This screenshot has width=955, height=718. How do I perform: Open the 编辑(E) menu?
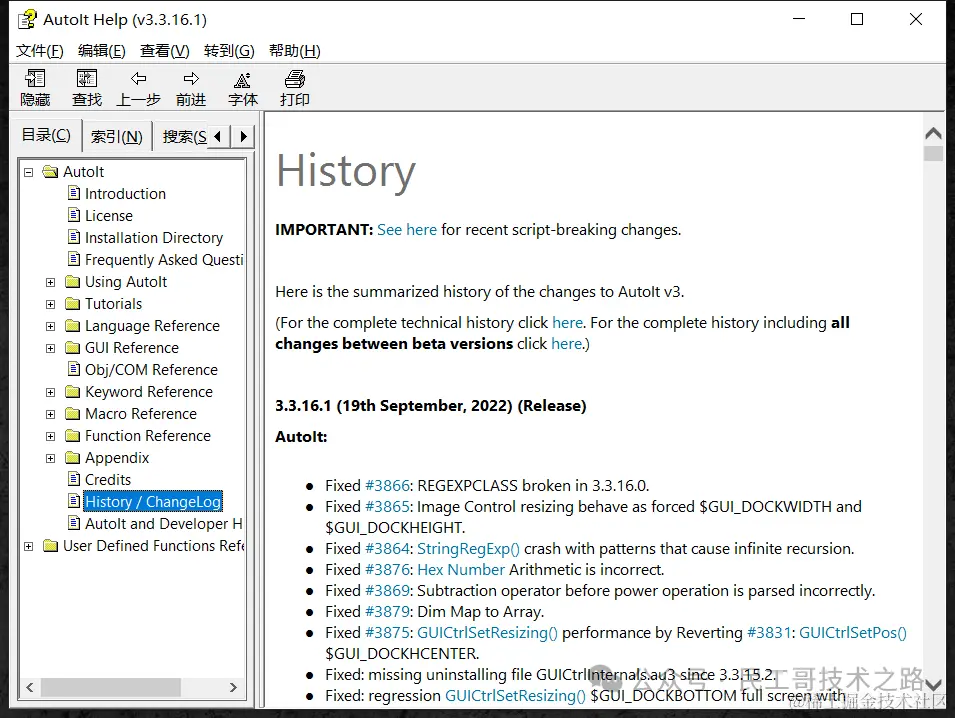tap(102, 51)
